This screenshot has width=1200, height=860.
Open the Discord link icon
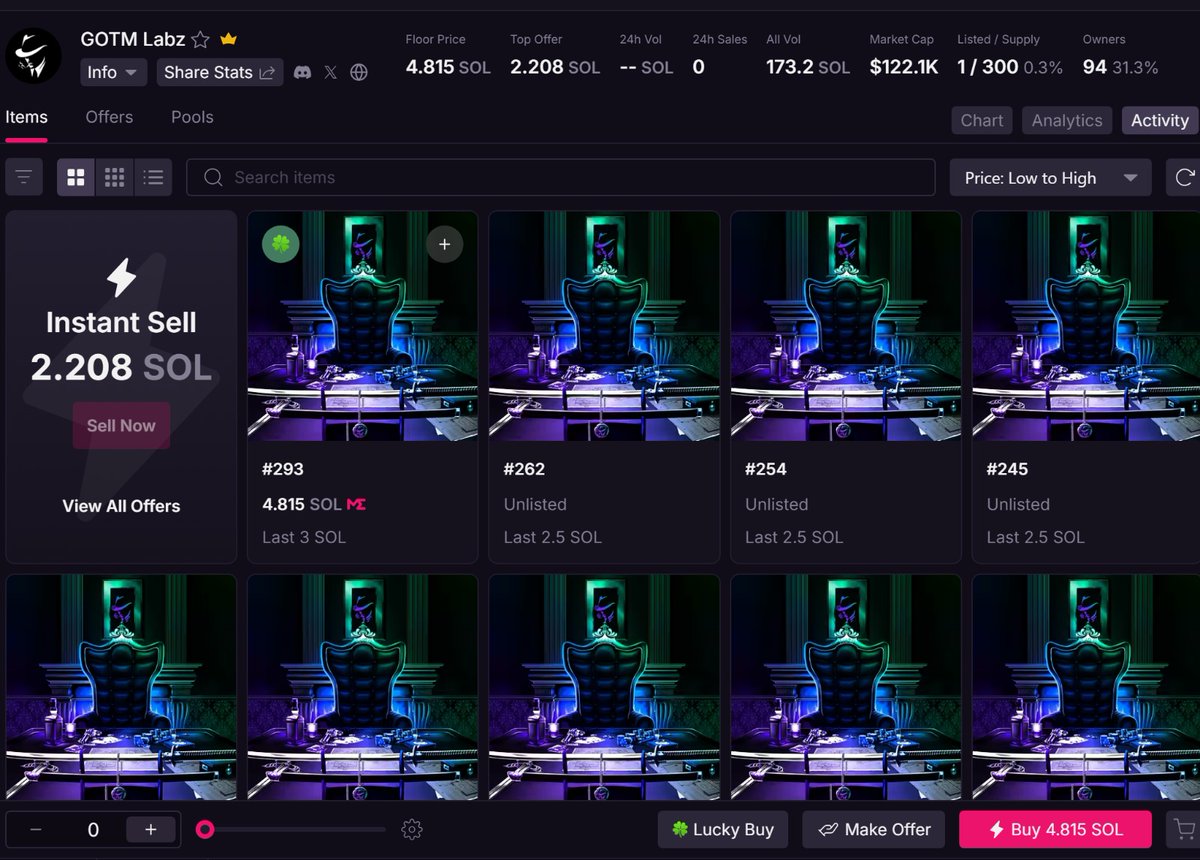(302, 72)
